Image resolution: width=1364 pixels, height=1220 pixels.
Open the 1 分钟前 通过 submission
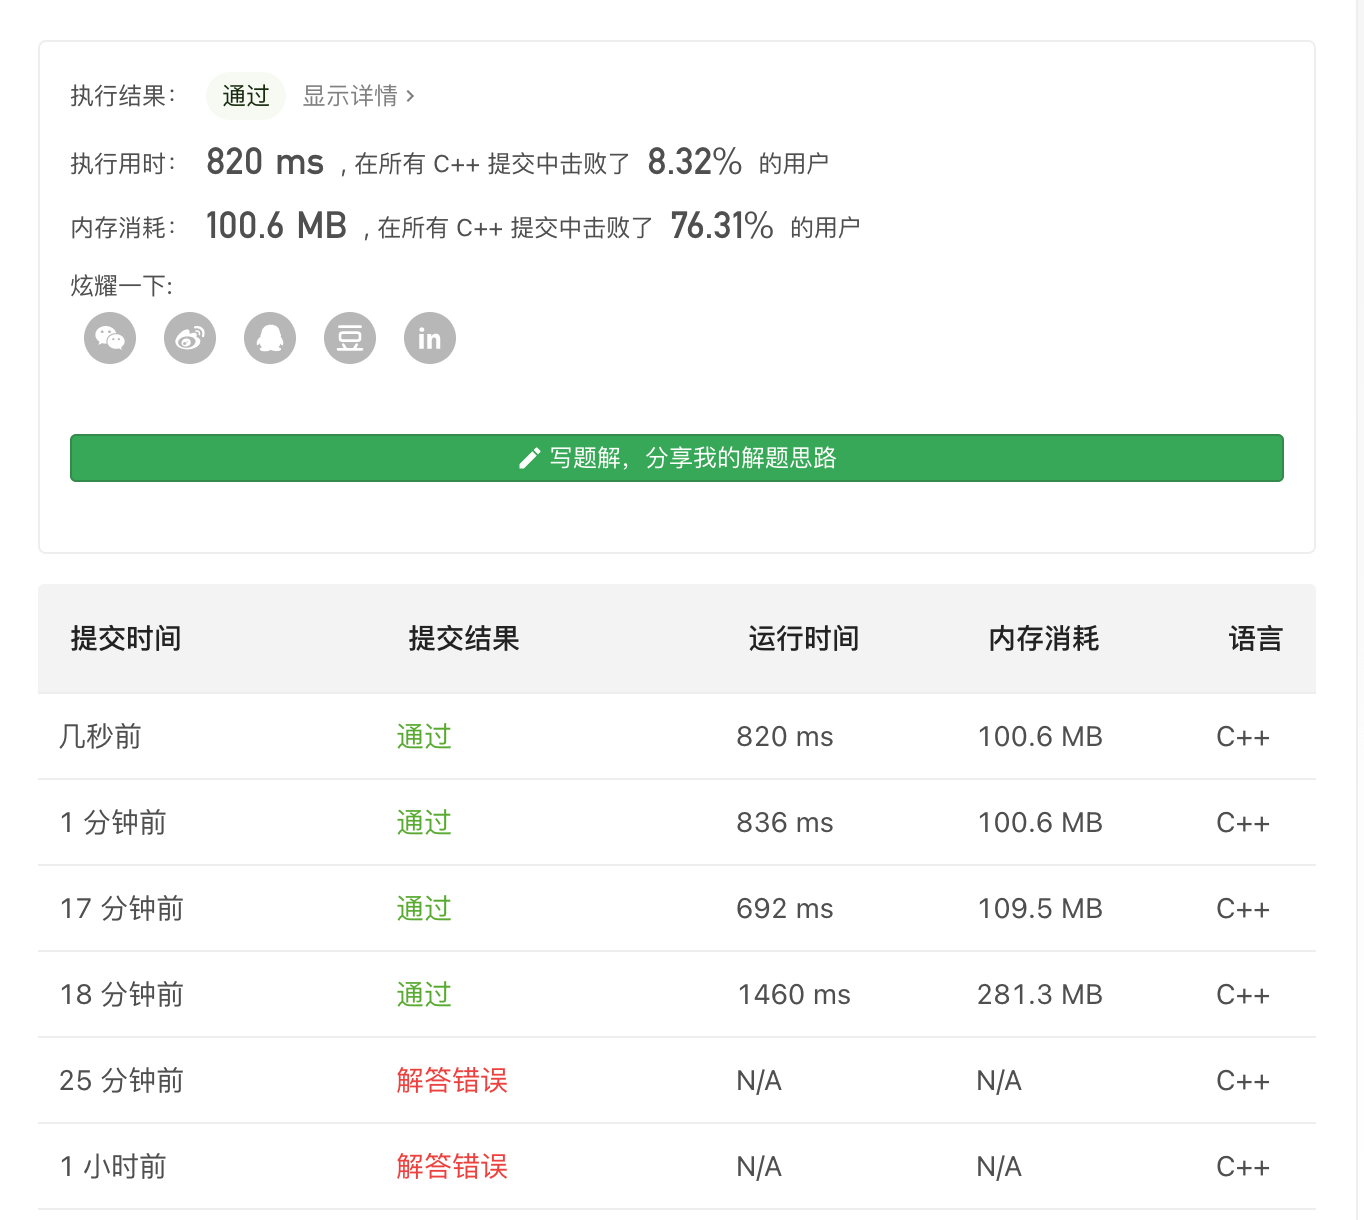[424, 823]
